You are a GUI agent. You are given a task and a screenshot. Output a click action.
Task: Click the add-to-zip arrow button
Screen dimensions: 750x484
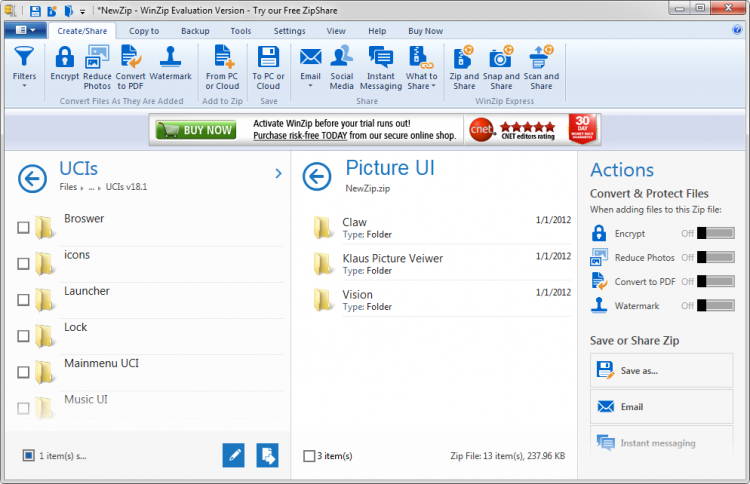(267, 455)
